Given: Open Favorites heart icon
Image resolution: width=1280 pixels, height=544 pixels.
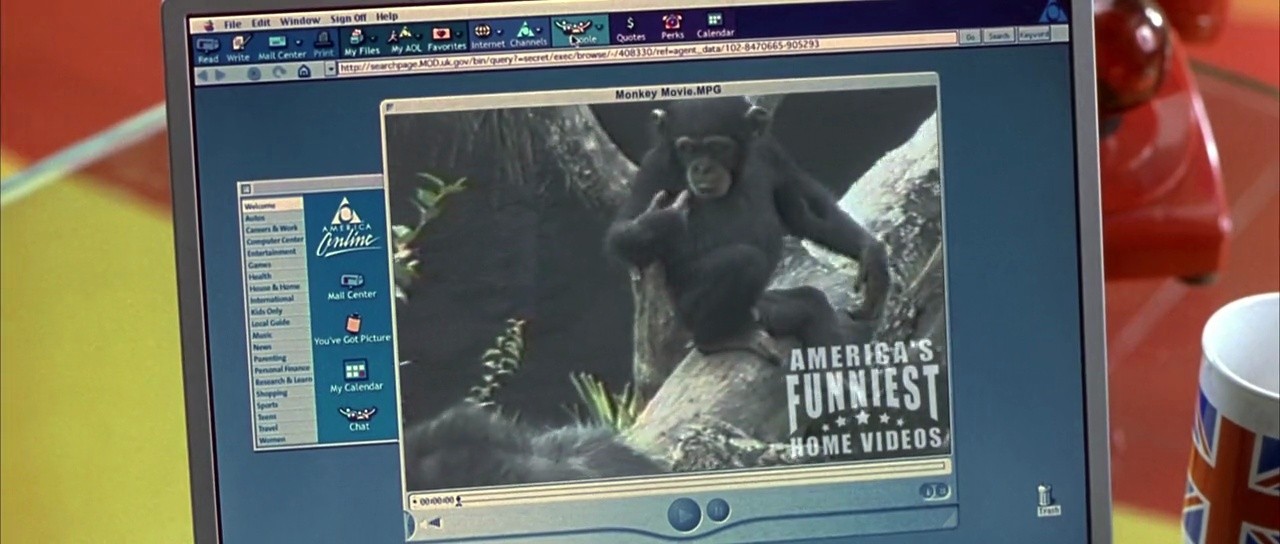Looking at the screenshot, I should coord(446,38).
